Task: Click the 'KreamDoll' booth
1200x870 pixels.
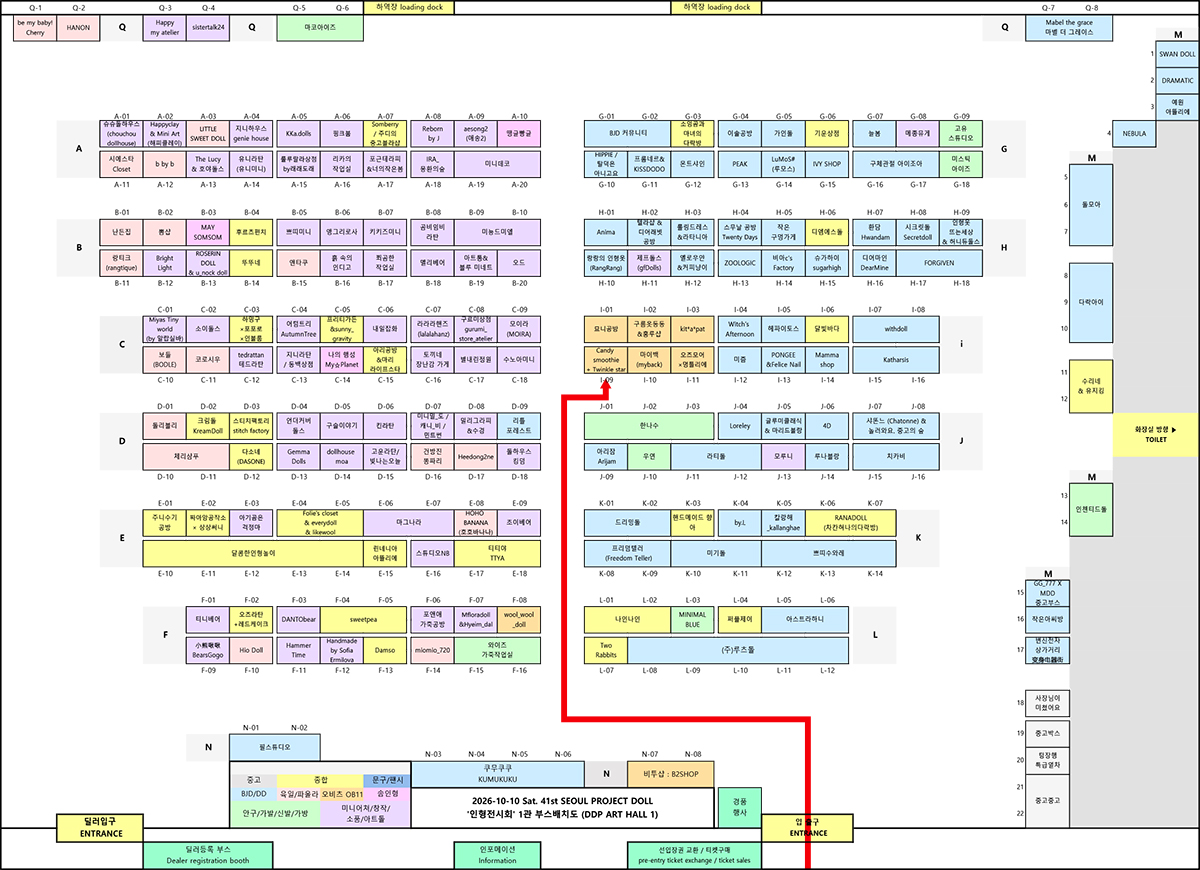Action: pos(208,426)
